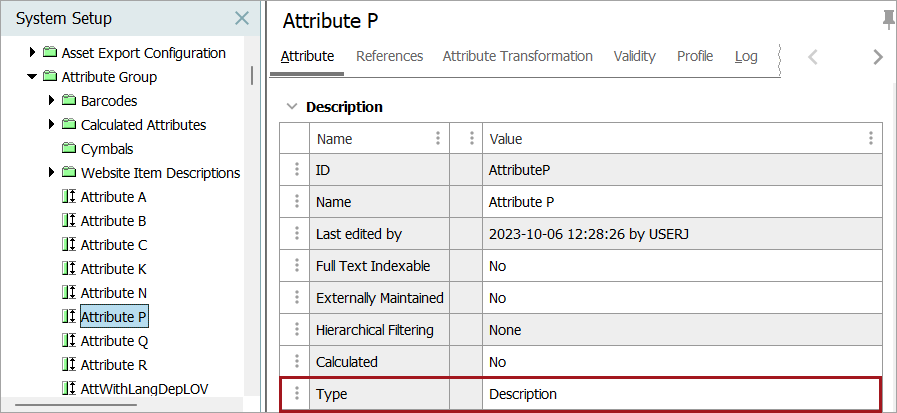Click the Barcodes folder icon
The width and height of the screenshot is (897, 413).
[x=69, y=101]
